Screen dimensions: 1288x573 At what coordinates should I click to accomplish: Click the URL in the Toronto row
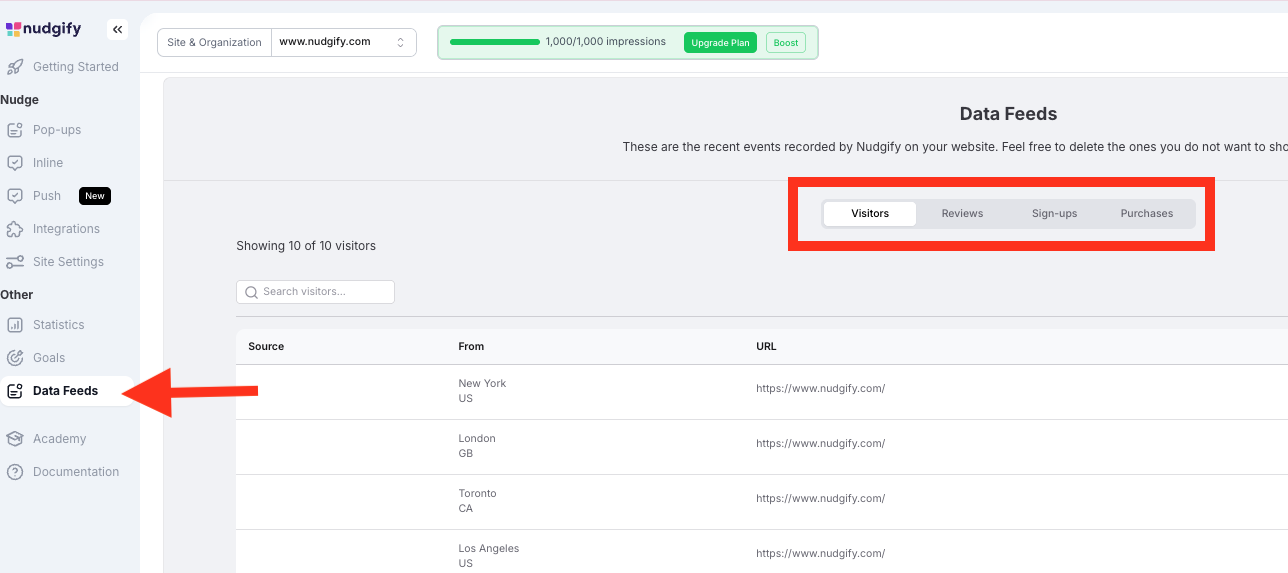point(820,499)
